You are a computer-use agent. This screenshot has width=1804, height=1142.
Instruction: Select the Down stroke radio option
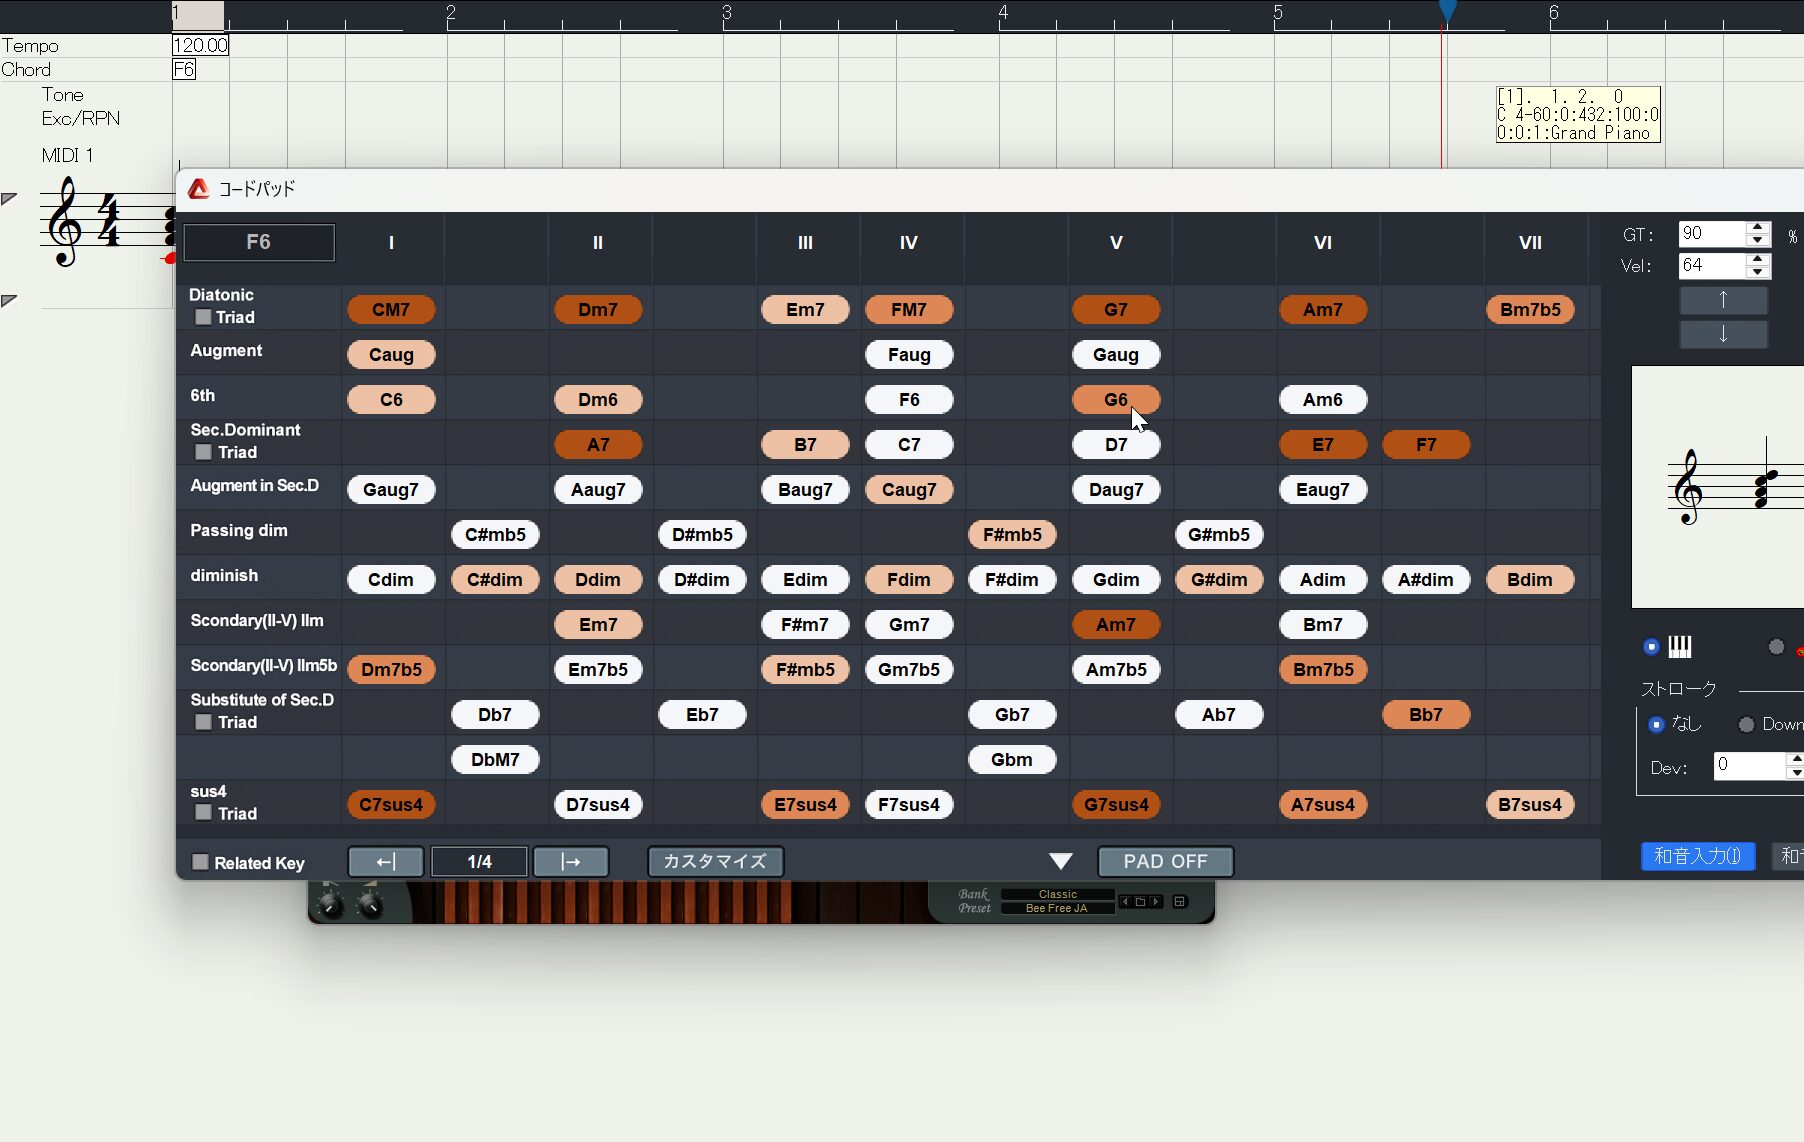(1746, 724)
